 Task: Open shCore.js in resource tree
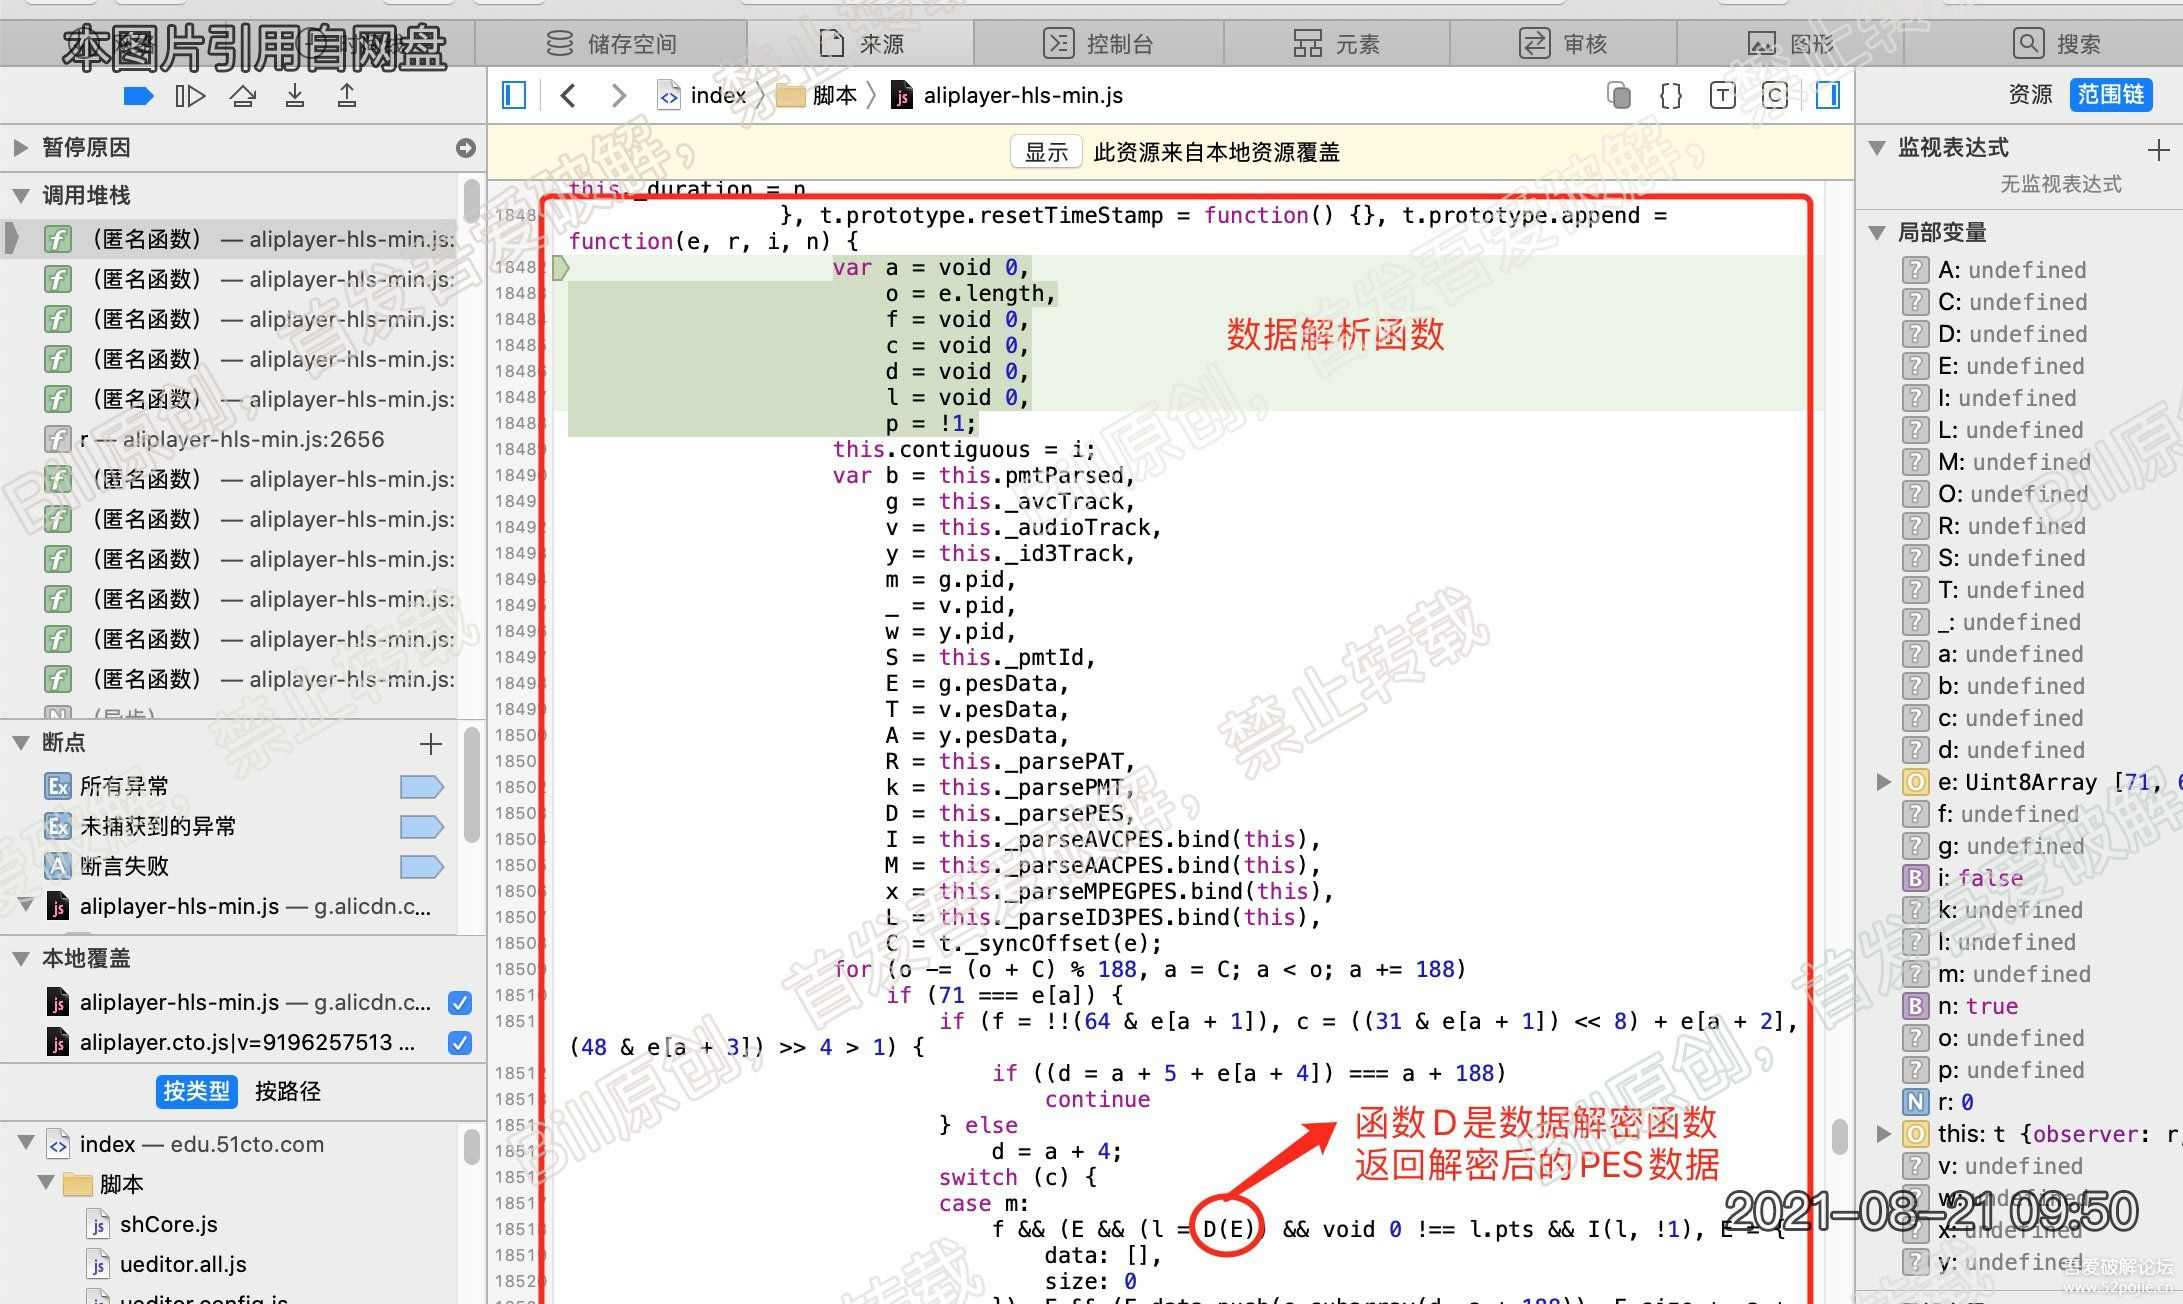pos(168,1224)
